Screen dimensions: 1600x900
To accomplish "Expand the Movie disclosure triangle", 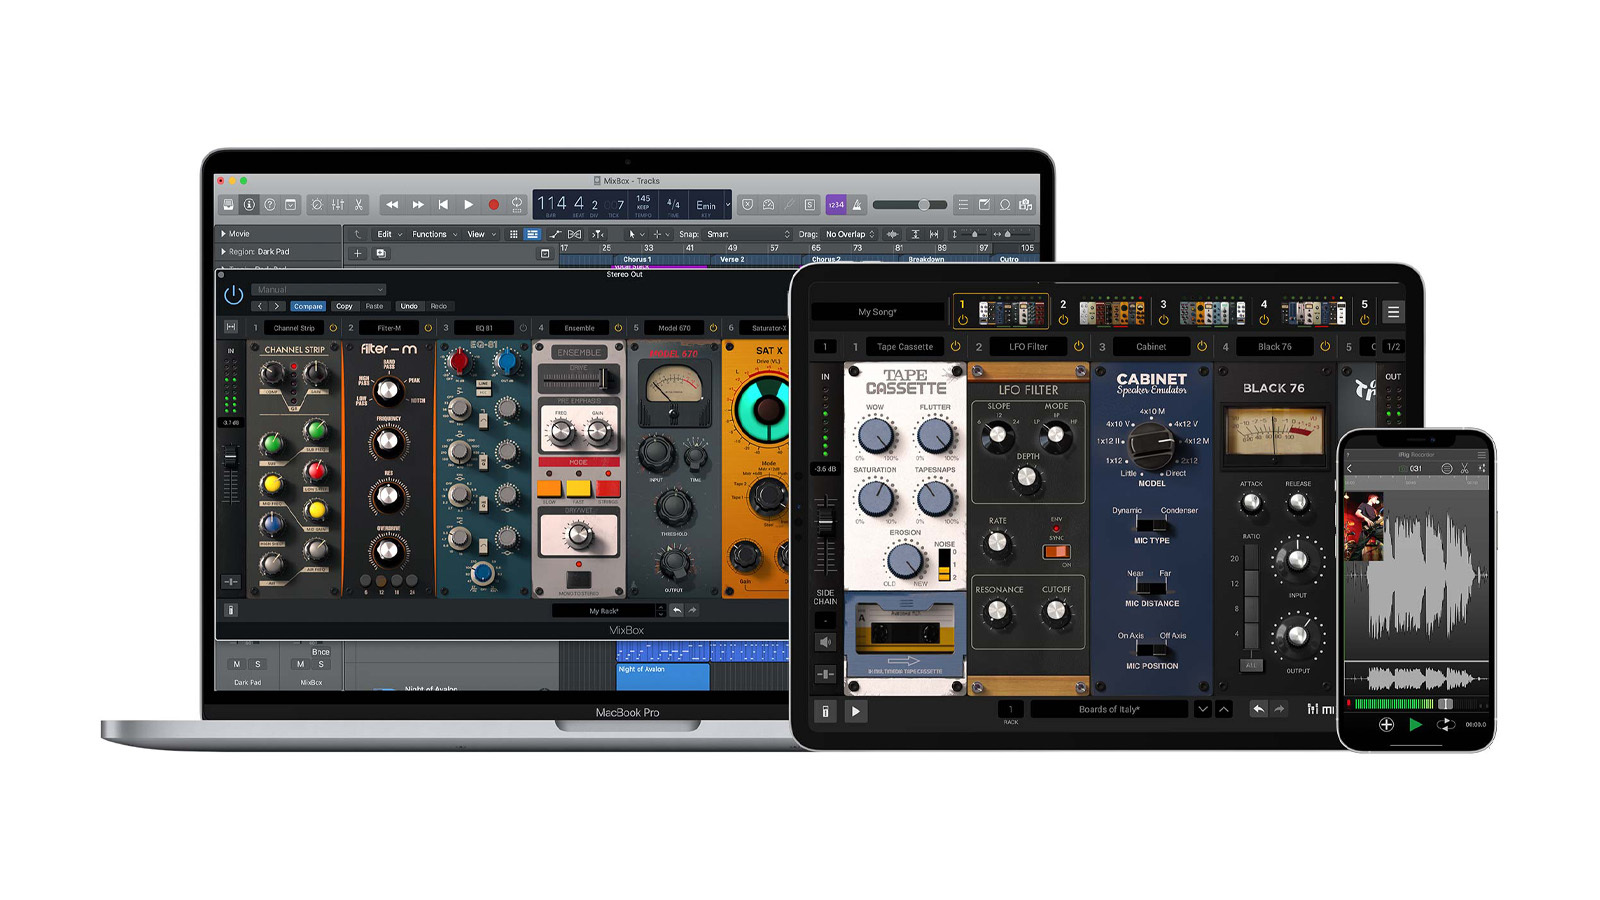I will click(x=223, y=234).
